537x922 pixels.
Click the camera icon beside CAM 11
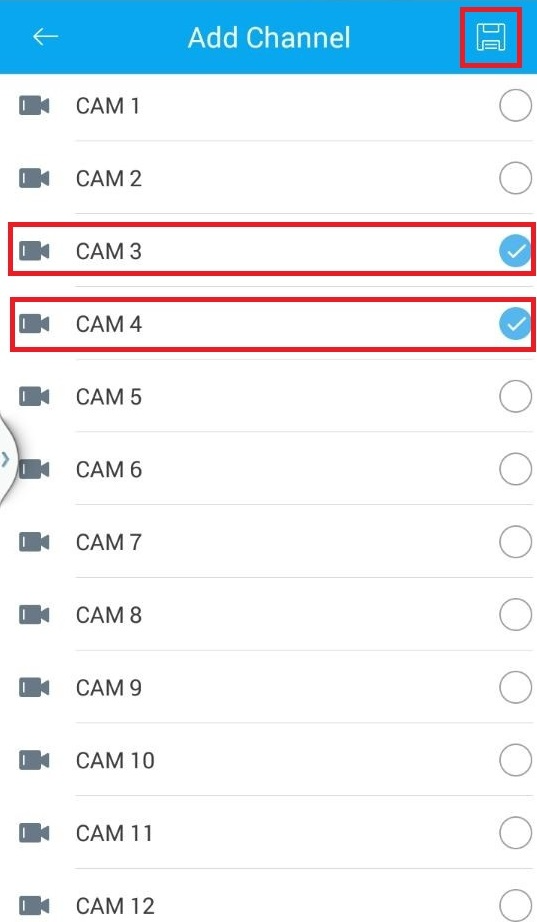tap(34, 833)
